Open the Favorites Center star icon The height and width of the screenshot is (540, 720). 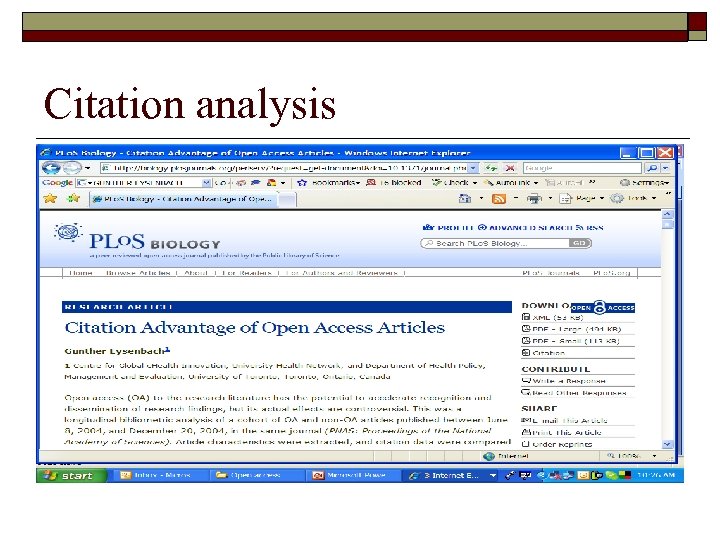[50, 198]
